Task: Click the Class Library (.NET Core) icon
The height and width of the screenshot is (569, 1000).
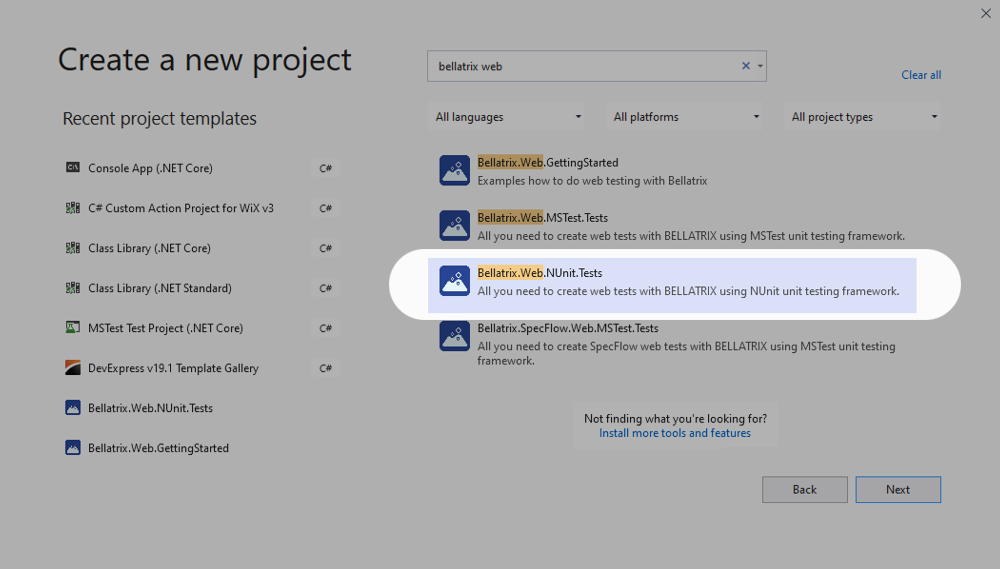Action: (73, 248)
